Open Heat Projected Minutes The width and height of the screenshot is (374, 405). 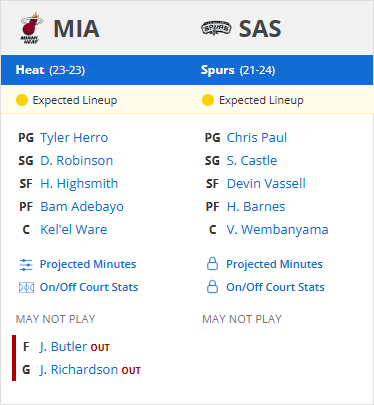[x=88, y=264]
